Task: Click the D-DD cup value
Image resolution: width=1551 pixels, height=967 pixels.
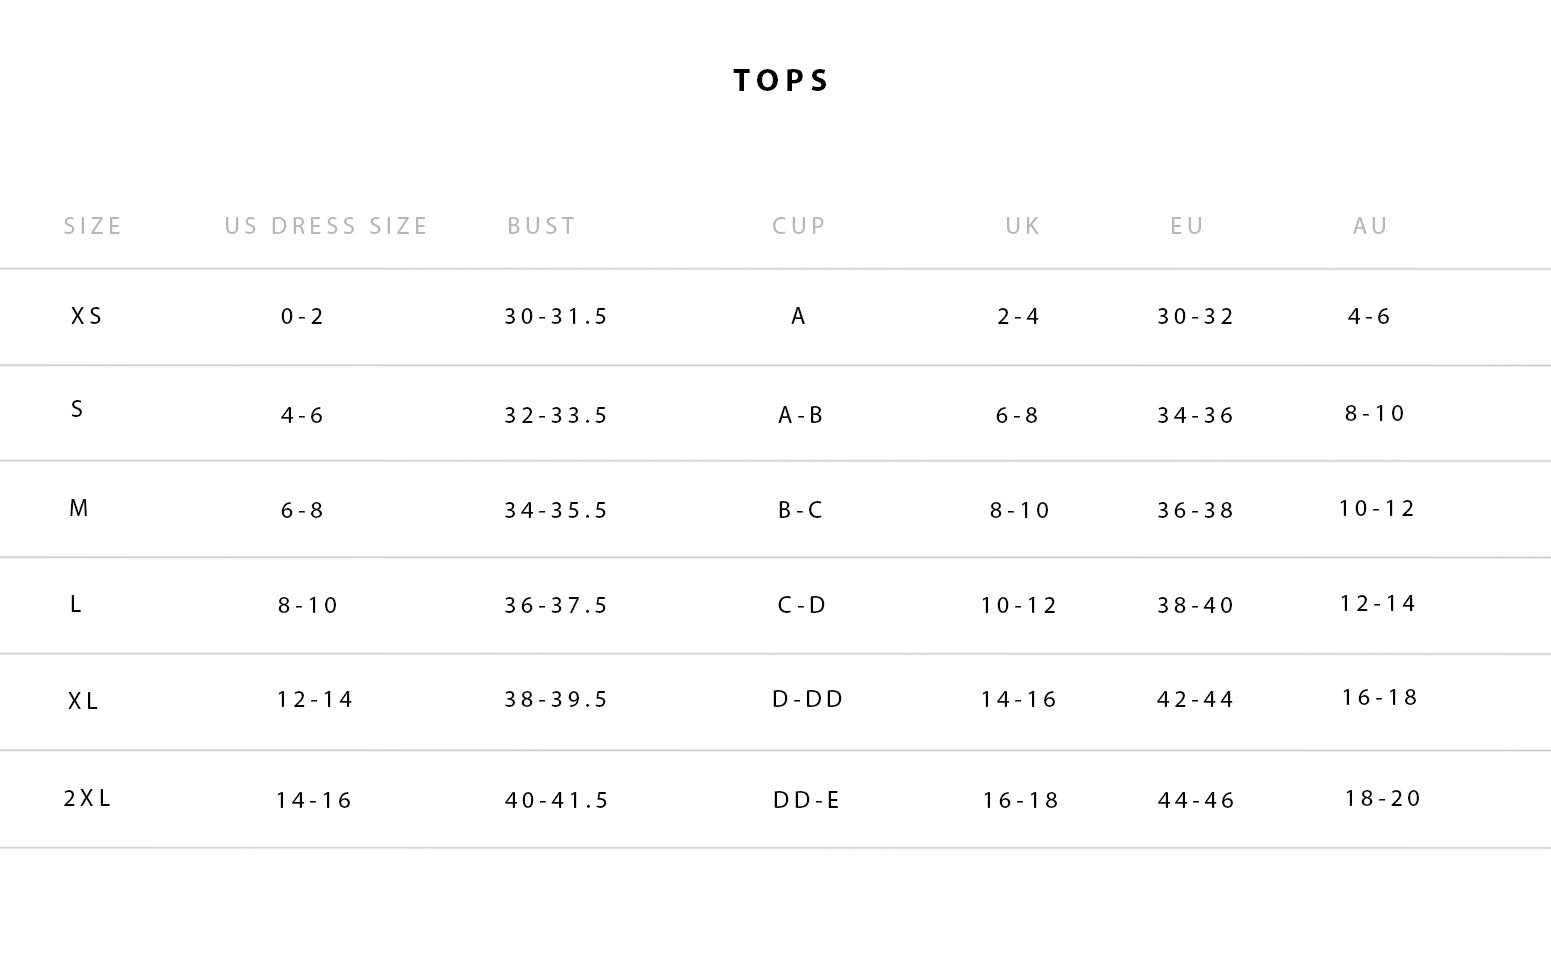Action: click(x=808, y=699)
